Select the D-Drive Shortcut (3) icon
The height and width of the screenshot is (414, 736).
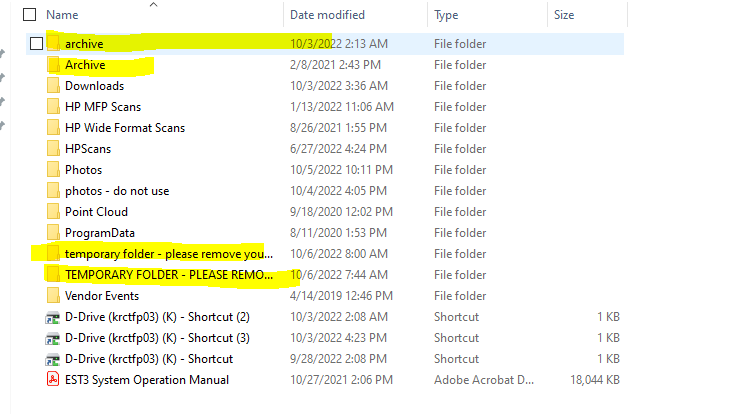[54, 338]
